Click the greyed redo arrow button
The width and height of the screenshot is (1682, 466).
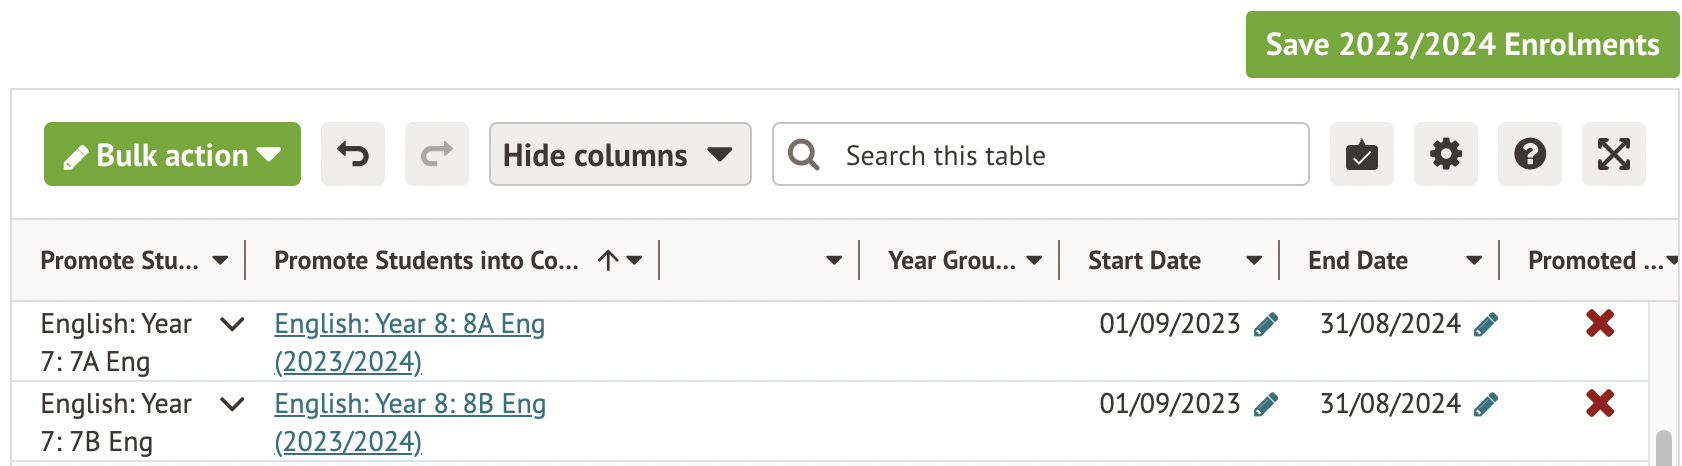[436, 154]
